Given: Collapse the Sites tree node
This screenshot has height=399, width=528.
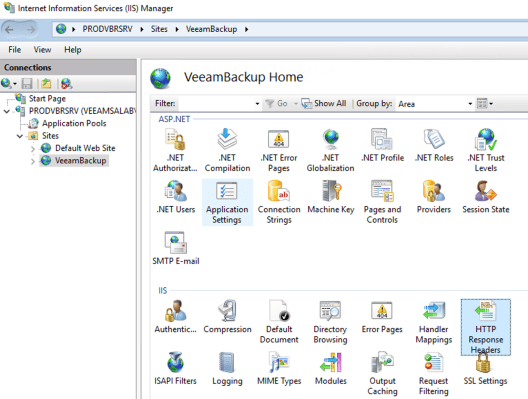Looking at the screenshot, I should pos(20,136).
